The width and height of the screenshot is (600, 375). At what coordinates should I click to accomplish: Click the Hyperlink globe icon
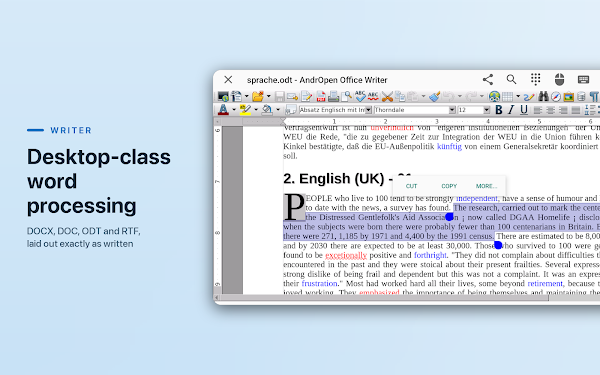pos(494,96)
